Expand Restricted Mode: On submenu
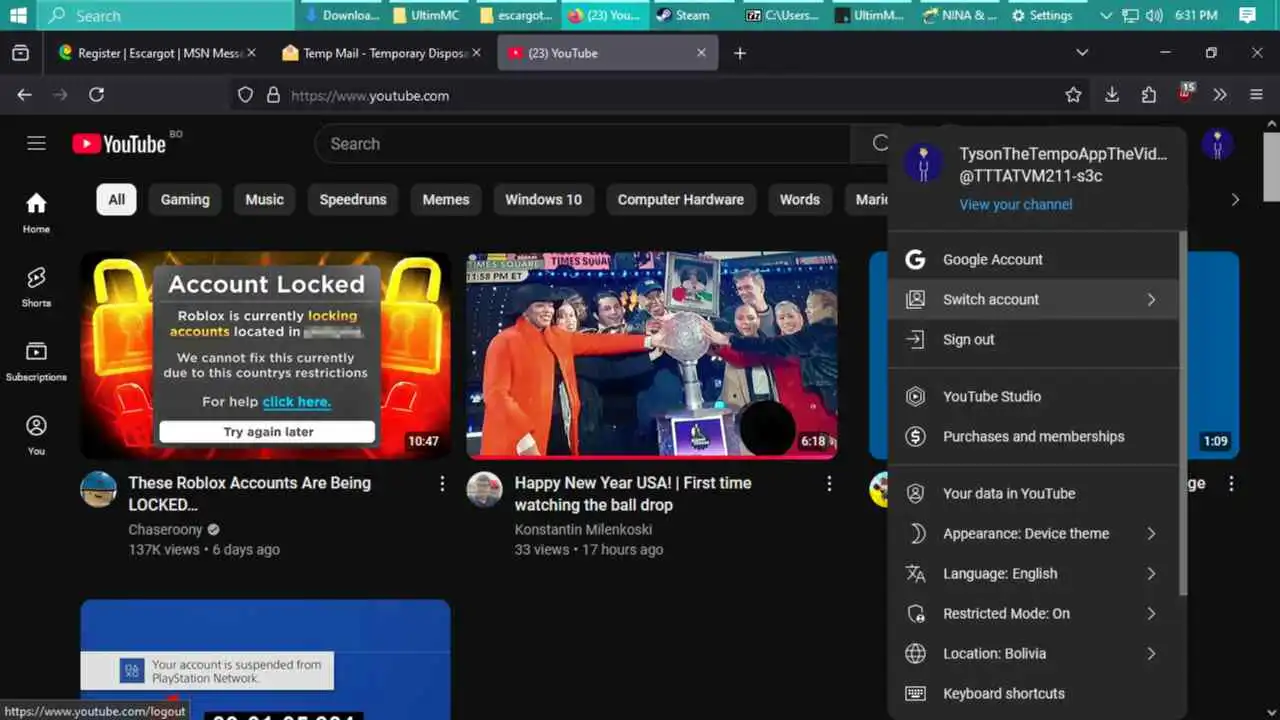 click(1034, 613)
